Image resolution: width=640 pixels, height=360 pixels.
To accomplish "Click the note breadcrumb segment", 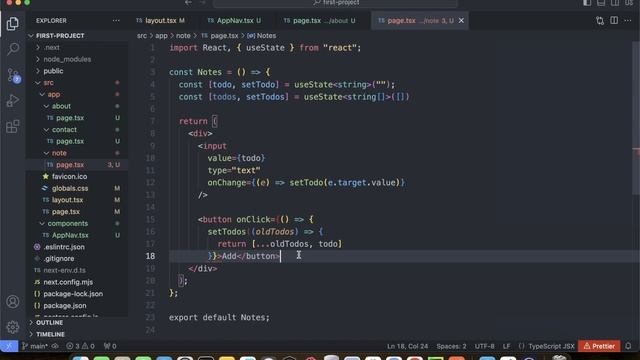I will point(183,36).
